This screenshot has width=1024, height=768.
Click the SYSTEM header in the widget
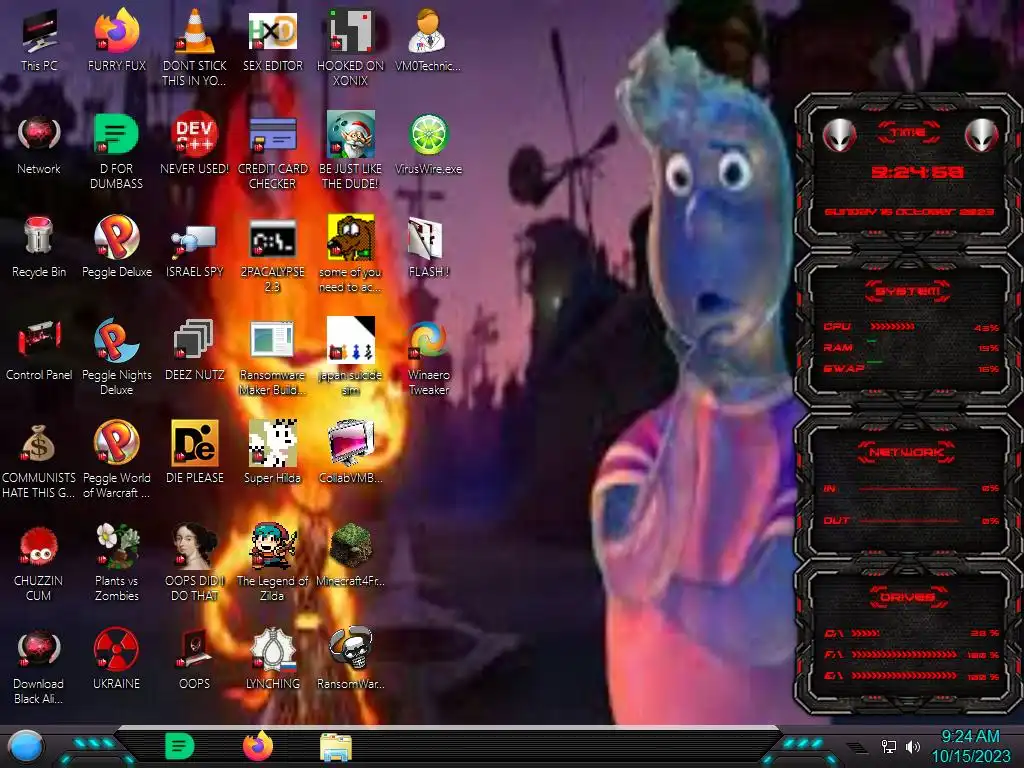point(908,291)
